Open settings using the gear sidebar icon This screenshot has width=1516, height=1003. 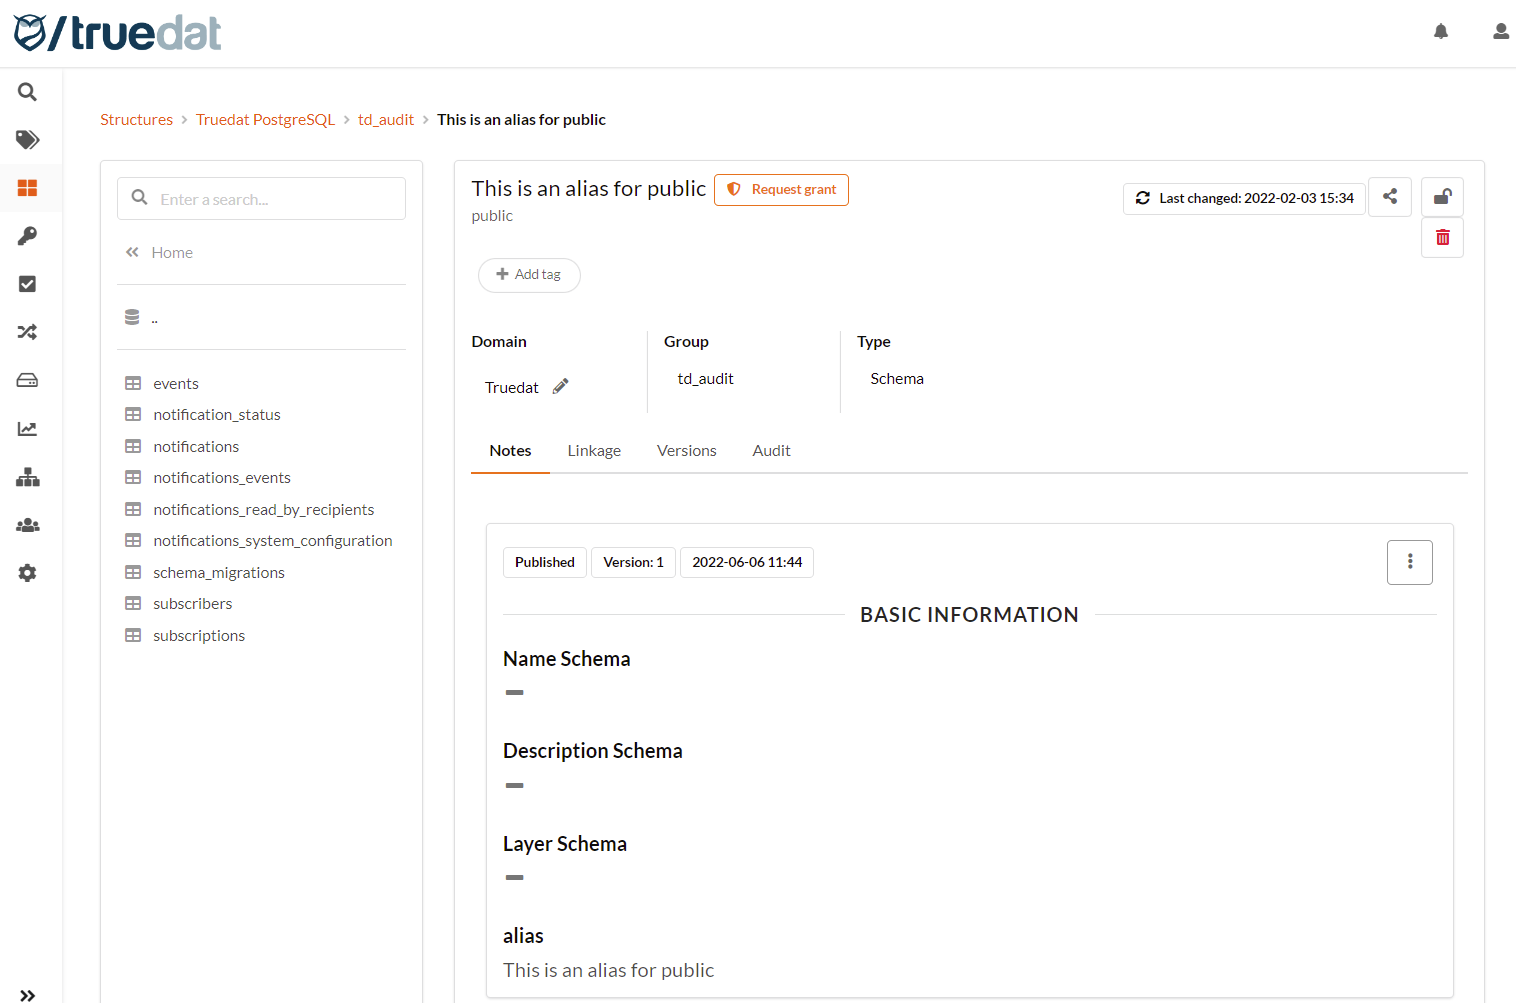[27, 572]
